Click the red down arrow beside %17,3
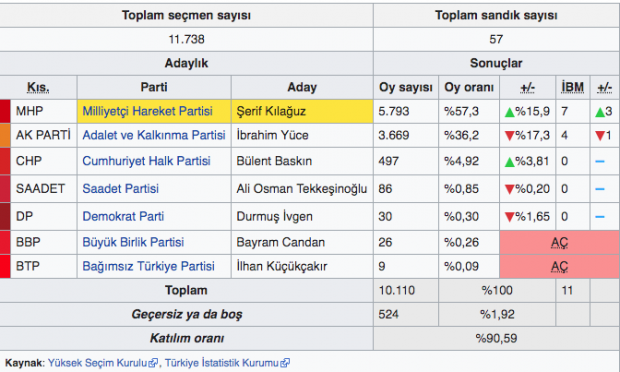 click(510, 136)
